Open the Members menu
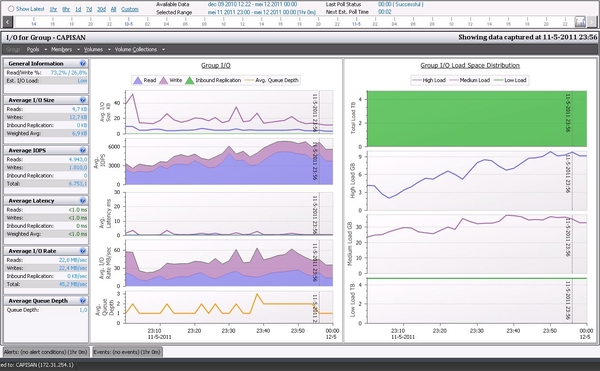The image size is (600, 371). [x=61, y=49]
